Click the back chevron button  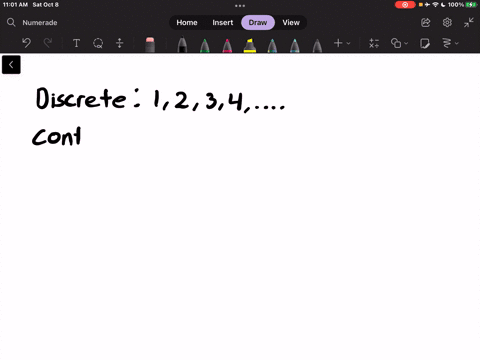(11, 65)
